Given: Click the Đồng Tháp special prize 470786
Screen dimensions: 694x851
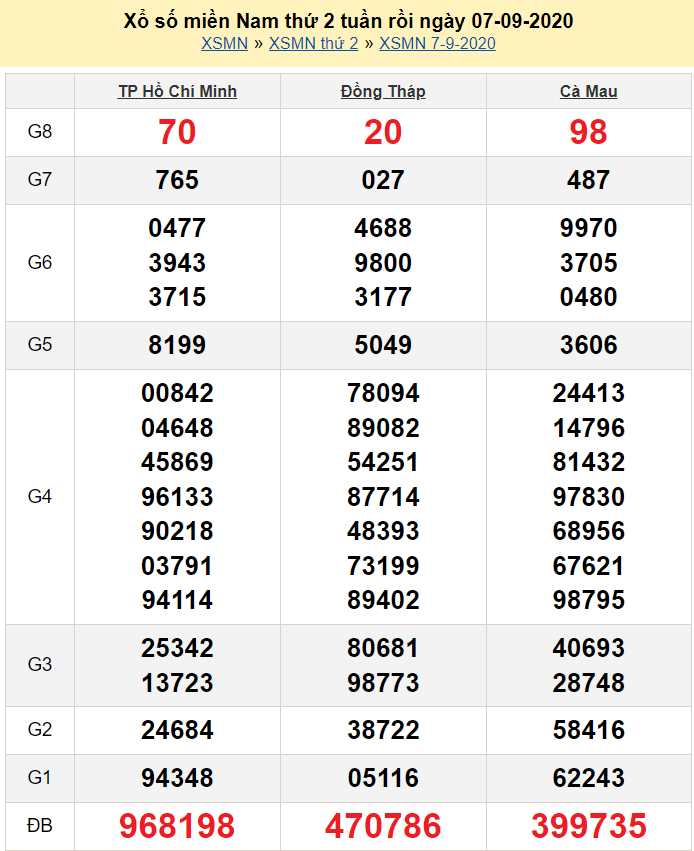Looking at the screenshot, I should (x=383, y=826).
